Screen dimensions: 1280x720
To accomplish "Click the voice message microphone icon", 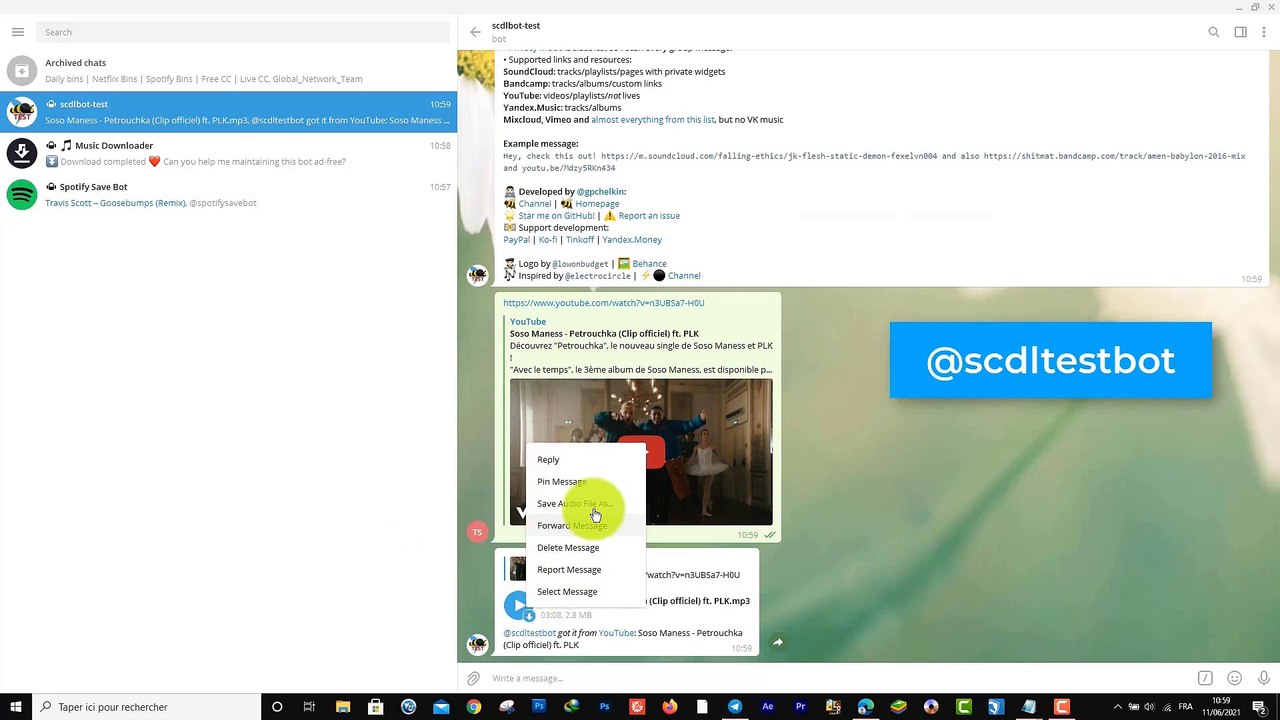I will pos(1264,678).
